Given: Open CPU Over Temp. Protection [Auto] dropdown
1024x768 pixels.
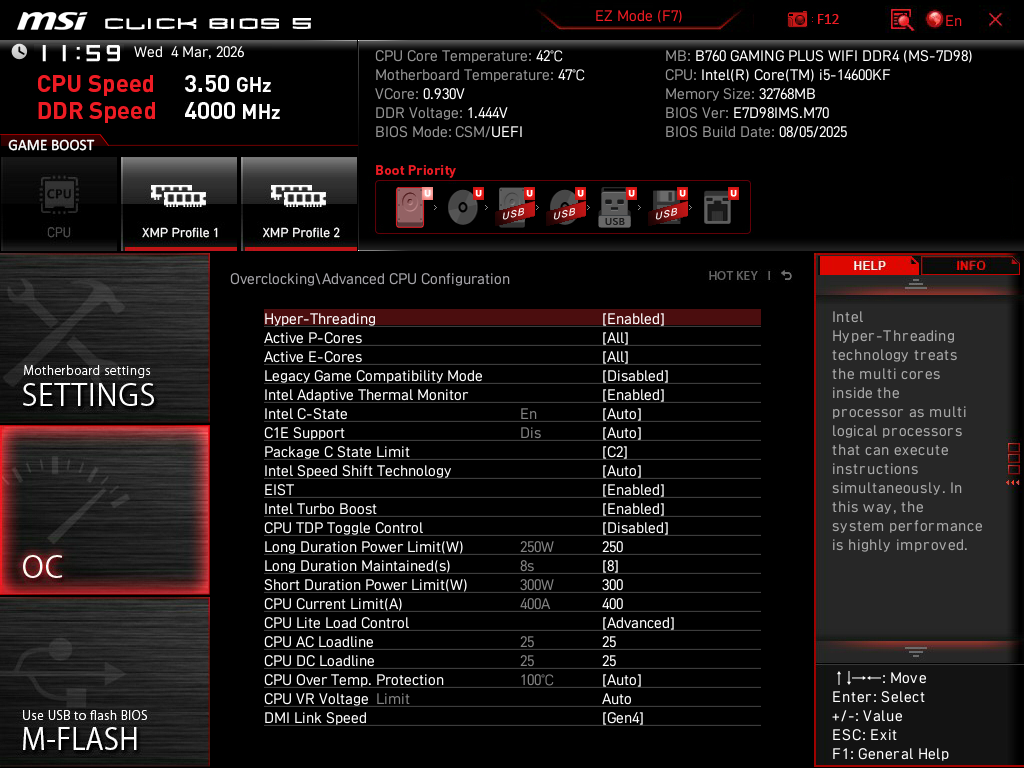Looking at the screenshot, I should click(622, 679).
